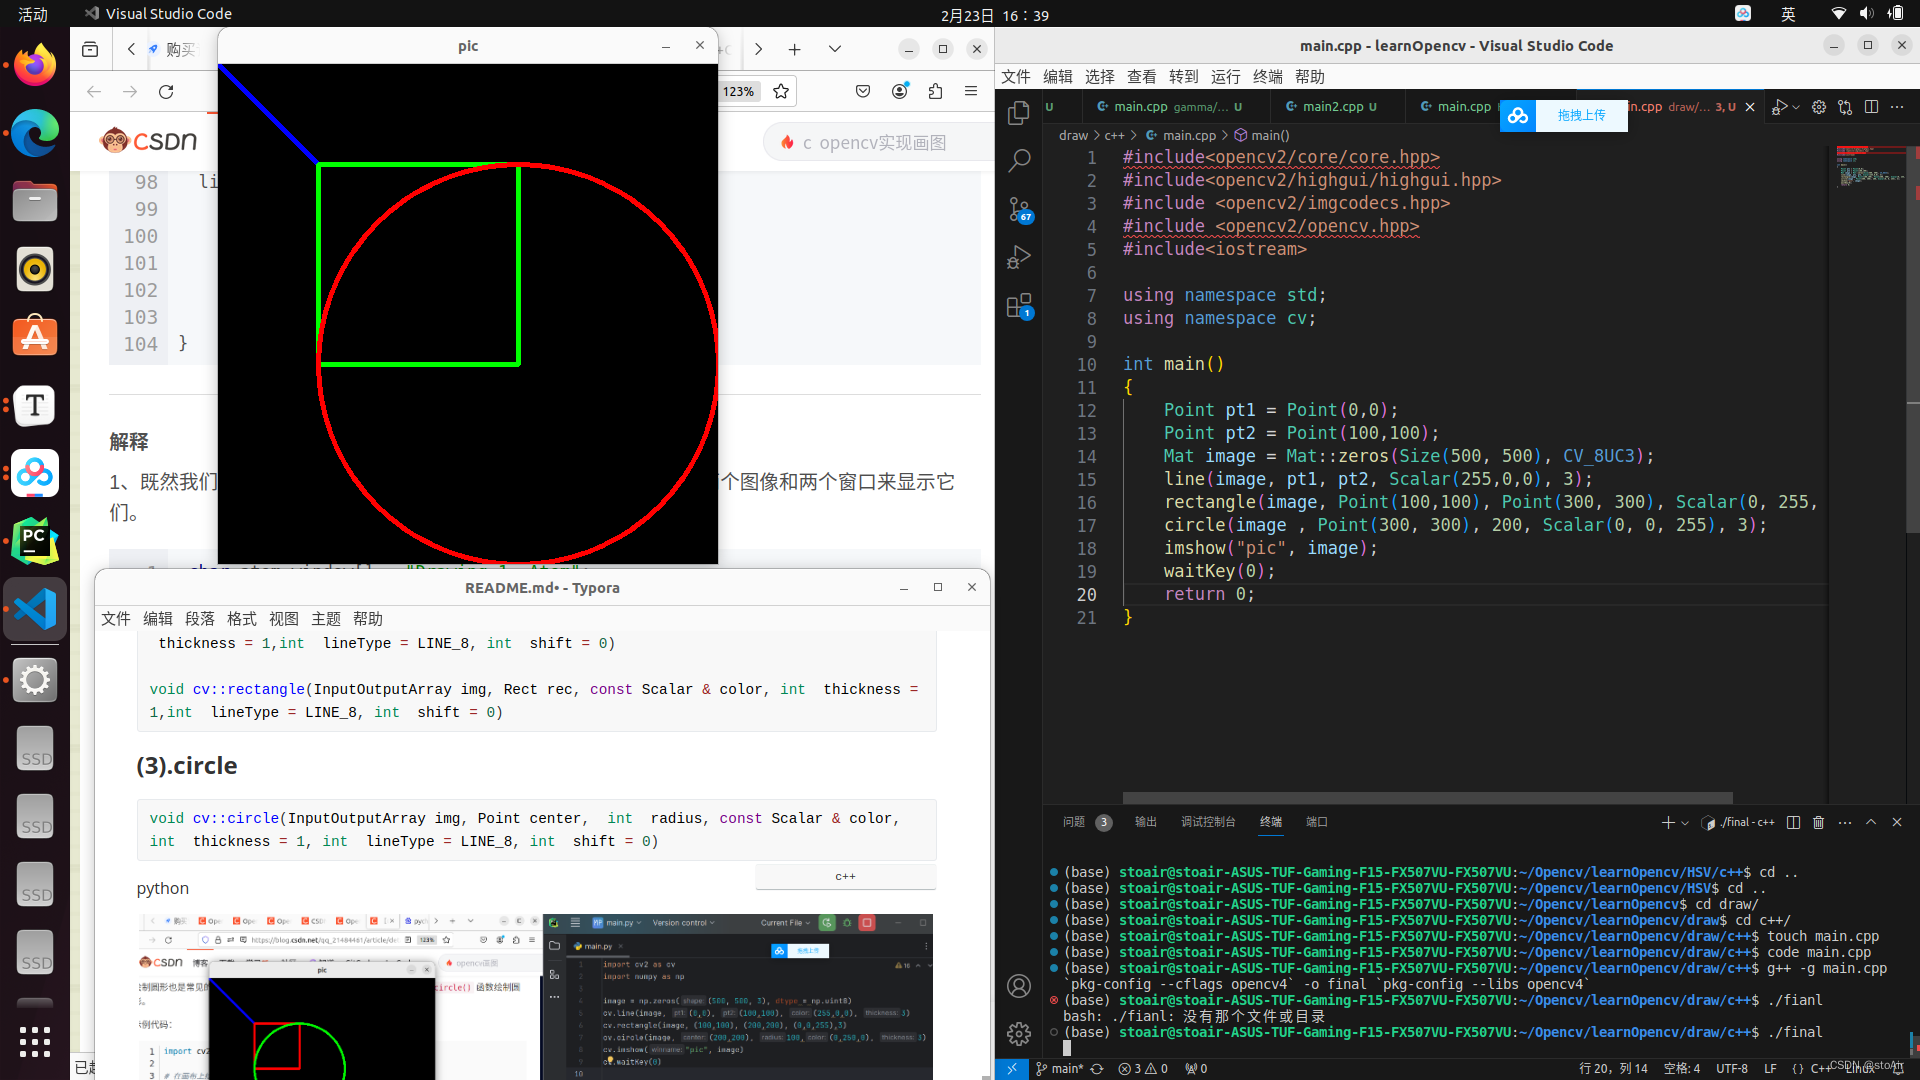Viewport: 1920px width, 1080px height.
Task: Click the new terminal plus icon
Action: pos(1667,822)
